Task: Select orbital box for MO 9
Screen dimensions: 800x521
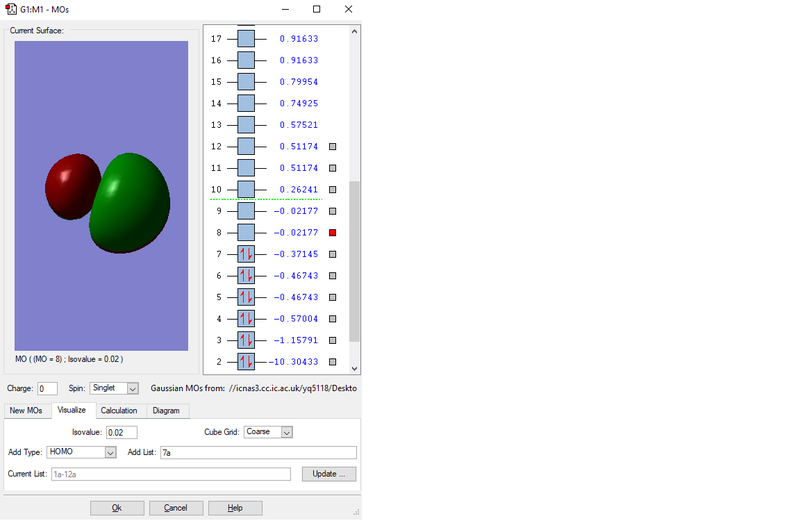Action: click(246, 211)
